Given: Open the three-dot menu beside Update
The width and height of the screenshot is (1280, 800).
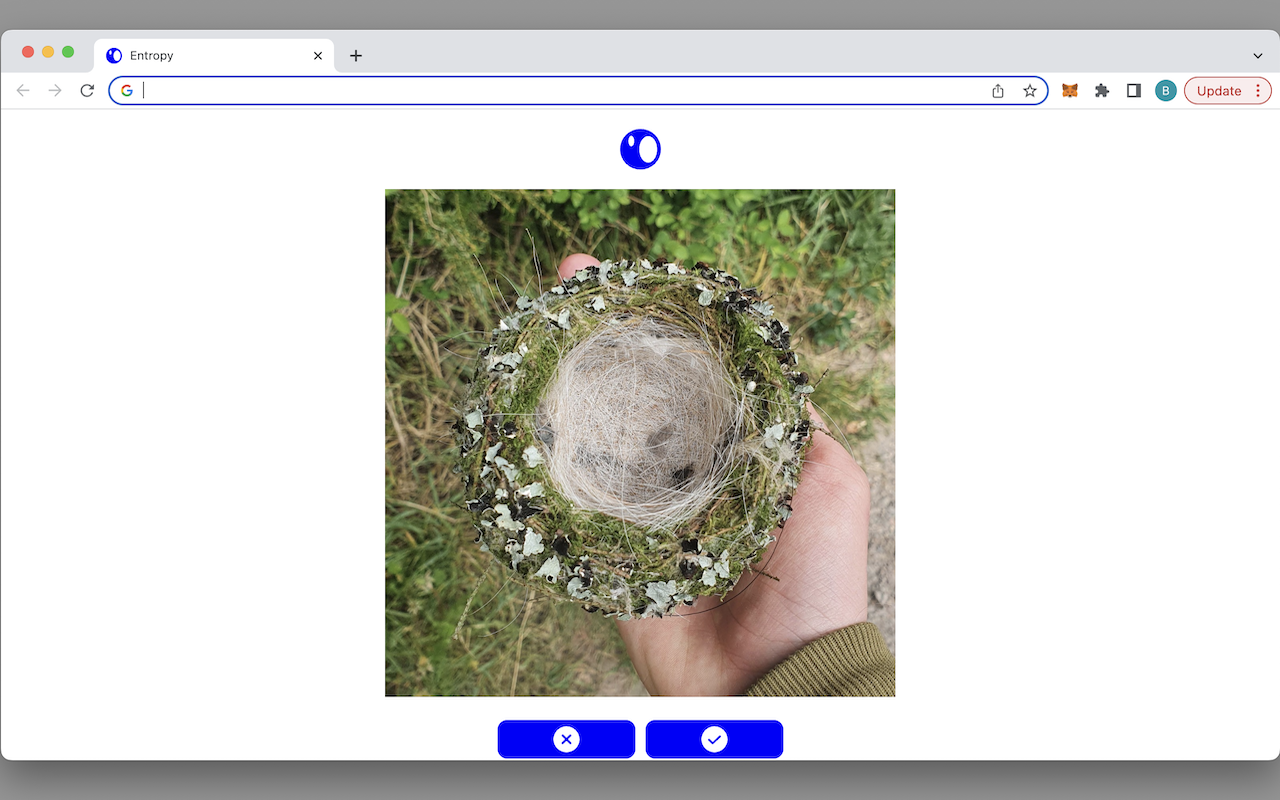Looking at the screenshot, I should [1258, 91].
